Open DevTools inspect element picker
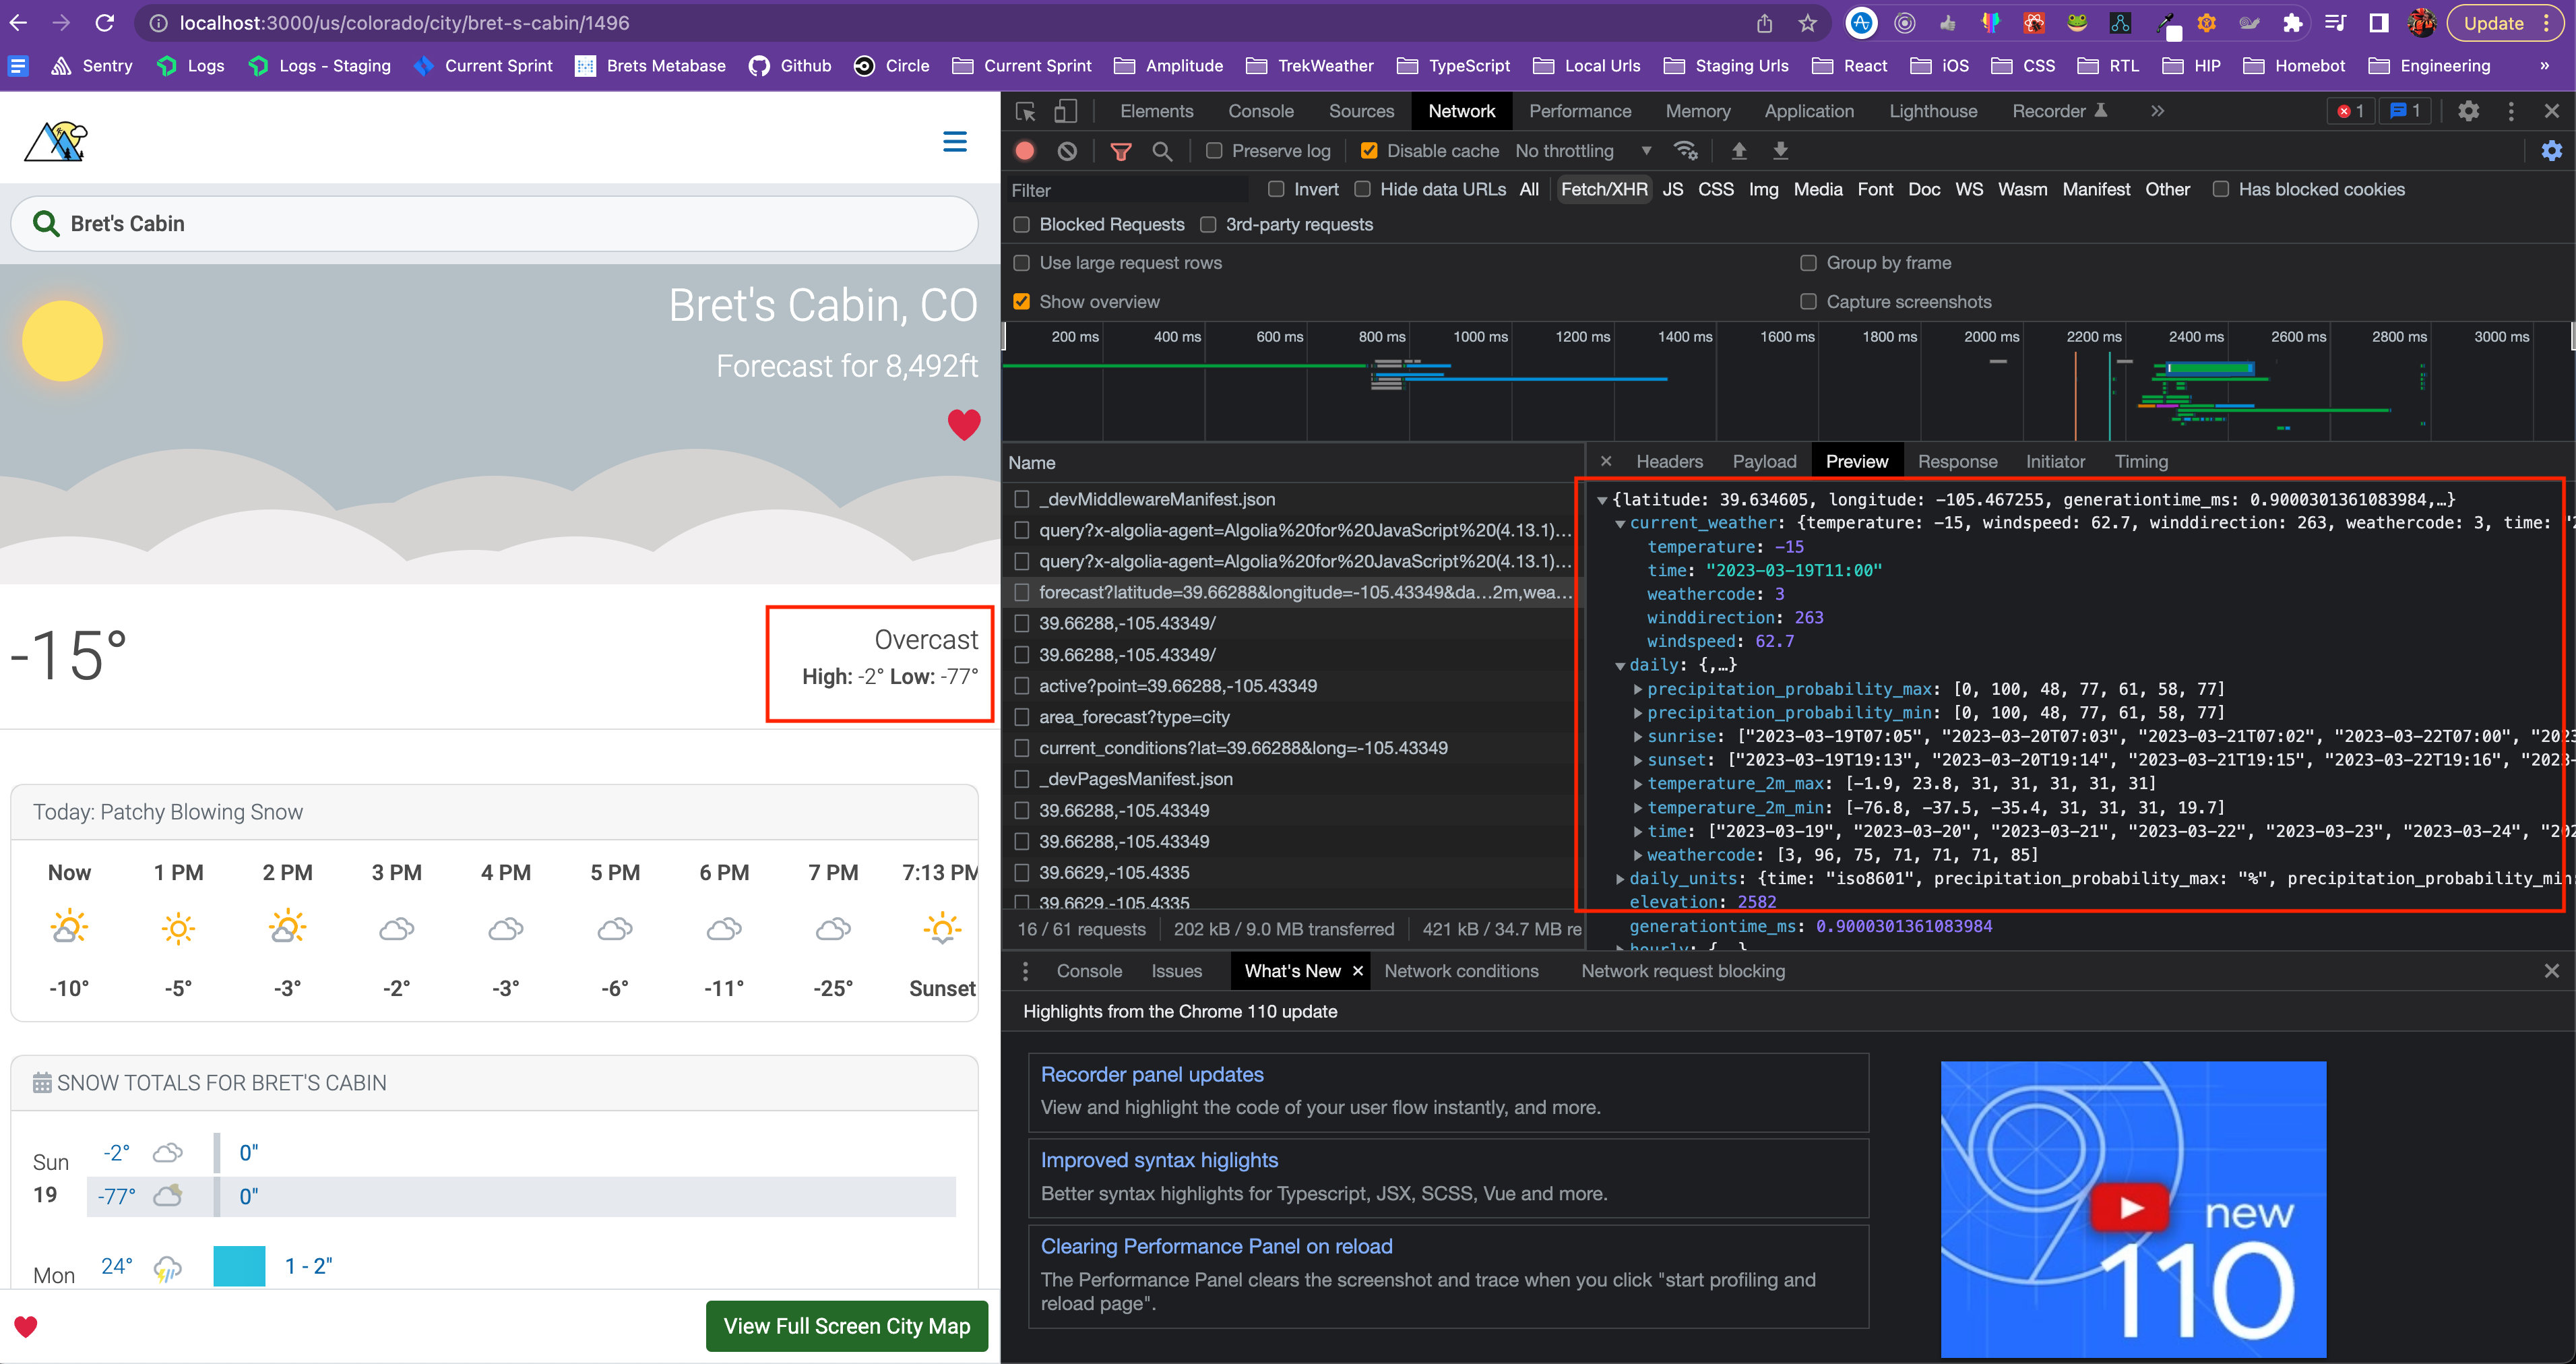The height and width of the screenshot is (1364, 2576). click(x=1025, y=111)
